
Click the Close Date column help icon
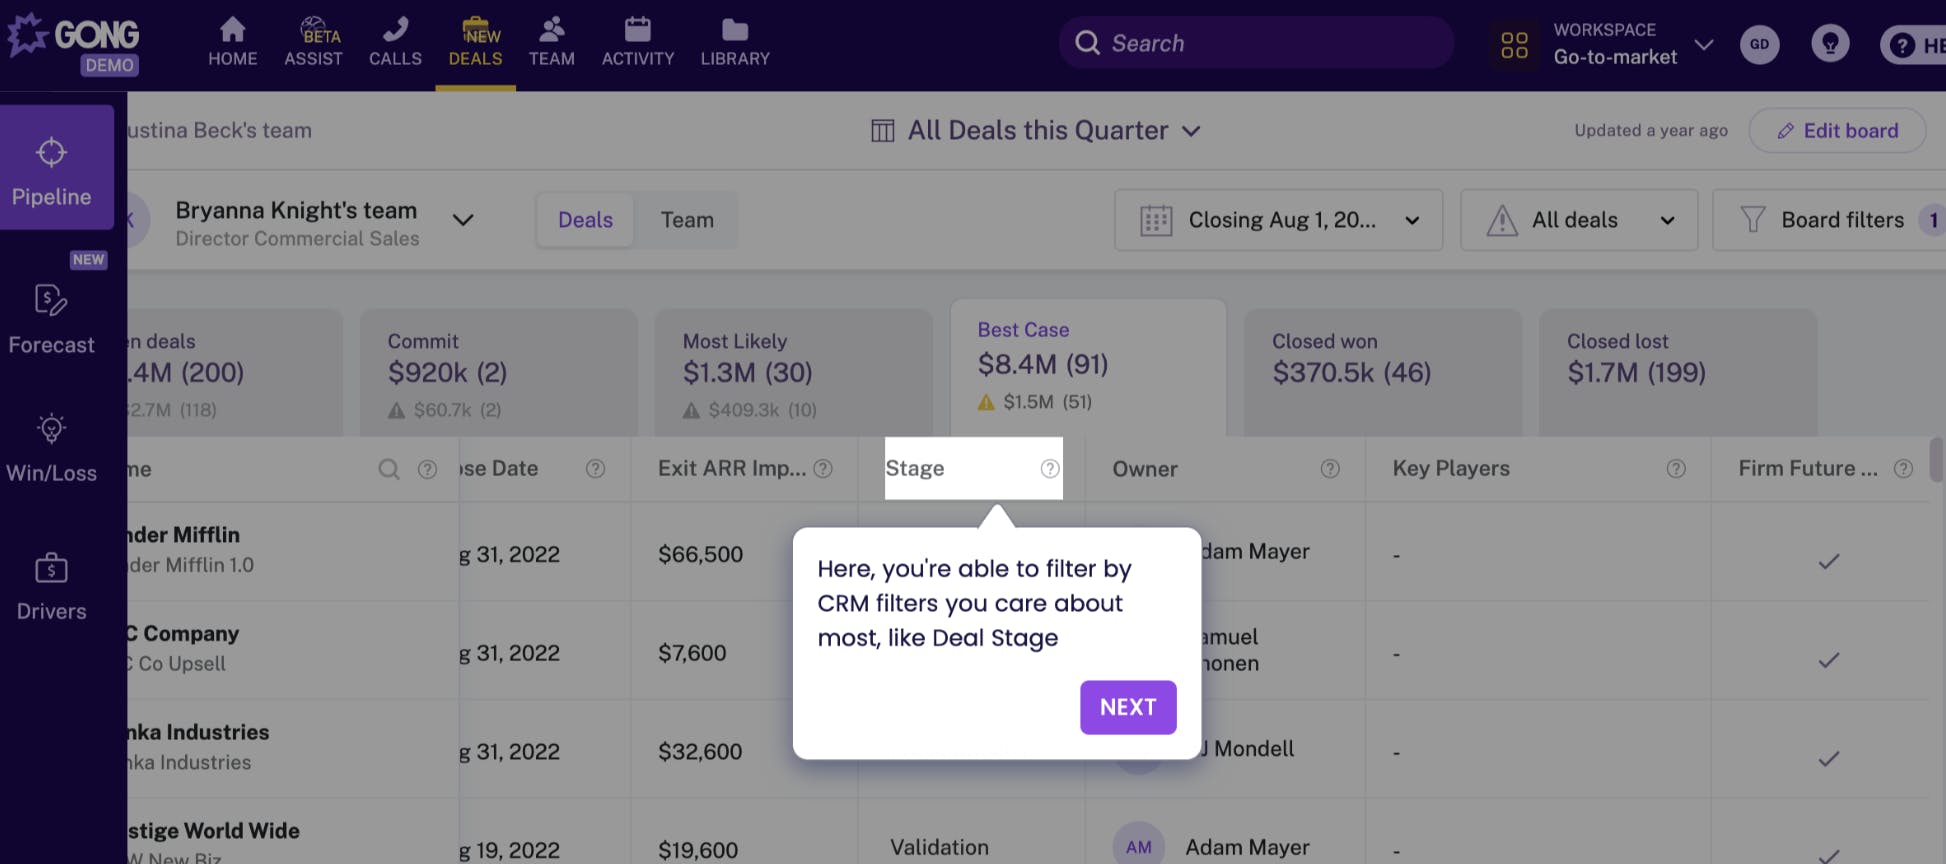tap(595, 469)
